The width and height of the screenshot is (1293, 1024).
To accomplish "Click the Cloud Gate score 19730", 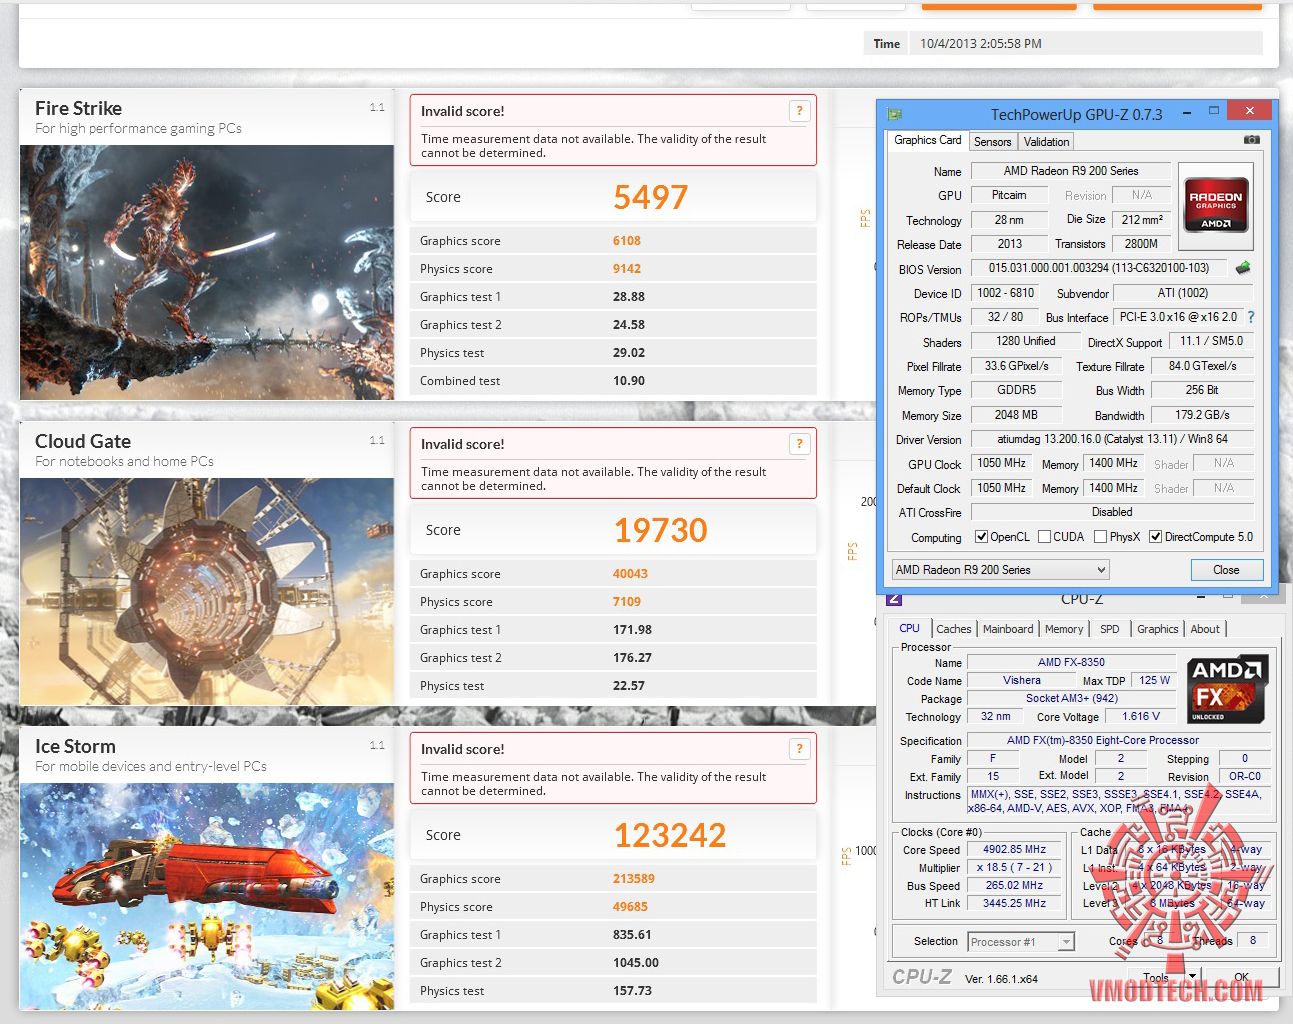I will pyautogui.click(x=661, y=530).
